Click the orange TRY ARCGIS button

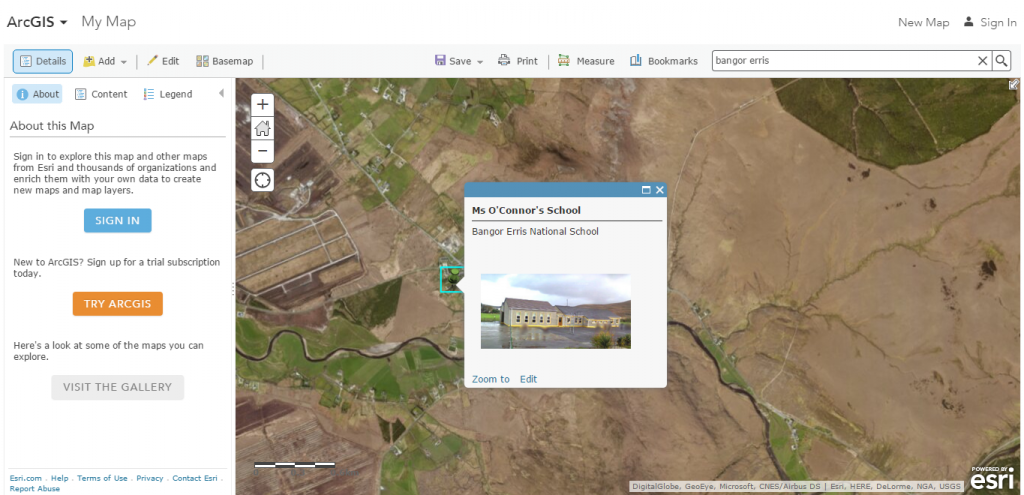pyautogui.click(x=118, y=304)
